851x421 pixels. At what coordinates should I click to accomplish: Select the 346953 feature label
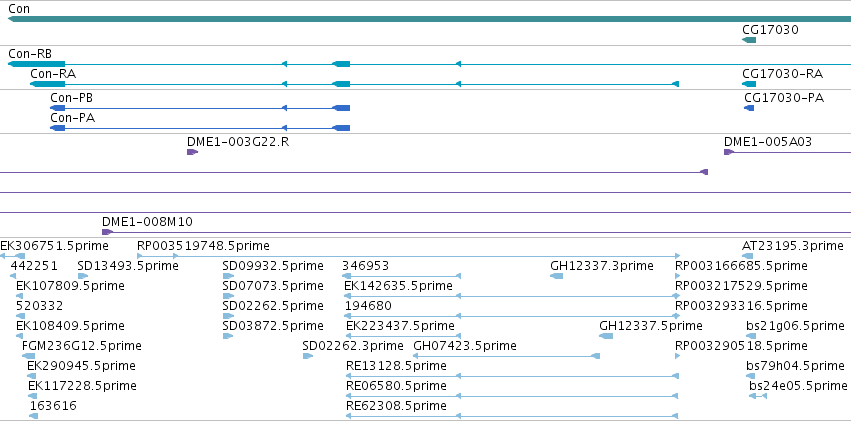coord(365,266)
